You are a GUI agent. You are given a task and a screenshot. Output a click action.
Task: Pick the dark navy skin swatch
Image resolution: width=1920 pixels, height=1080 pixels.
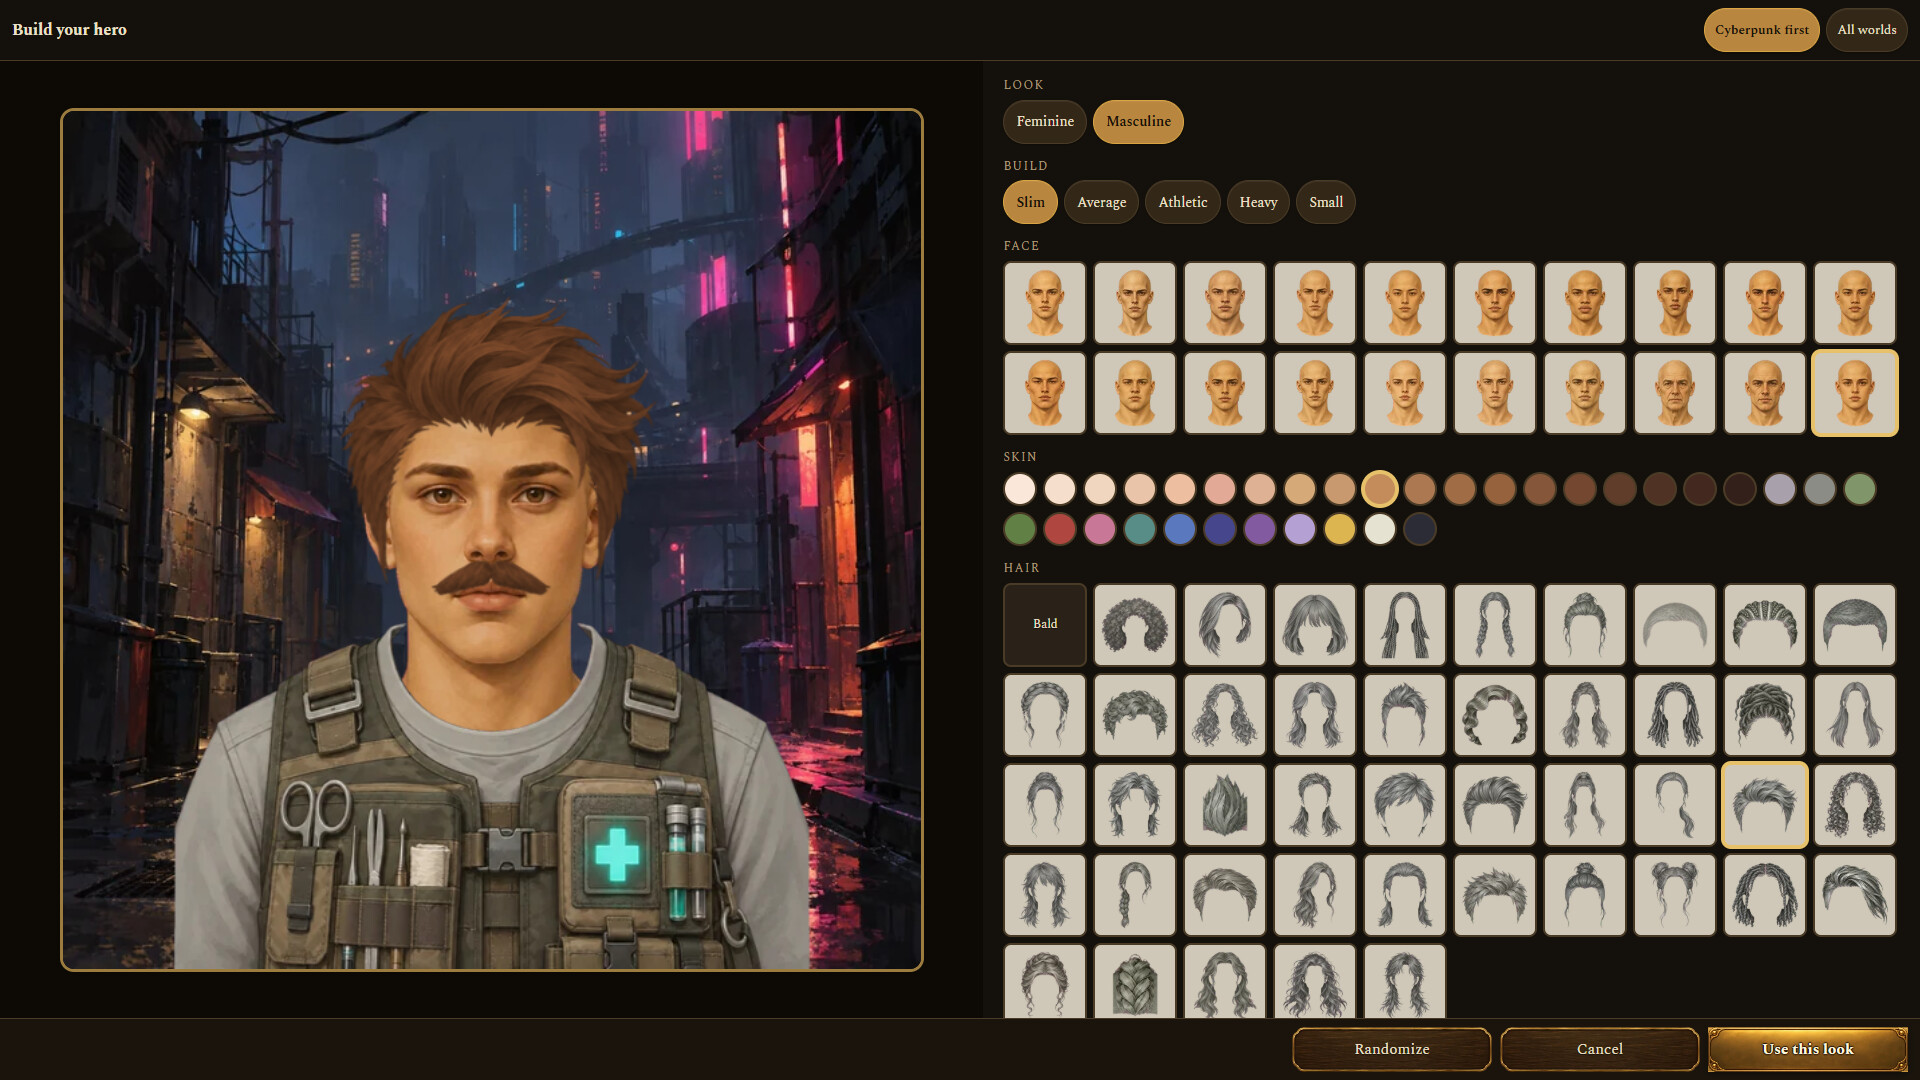[1420, 529]
